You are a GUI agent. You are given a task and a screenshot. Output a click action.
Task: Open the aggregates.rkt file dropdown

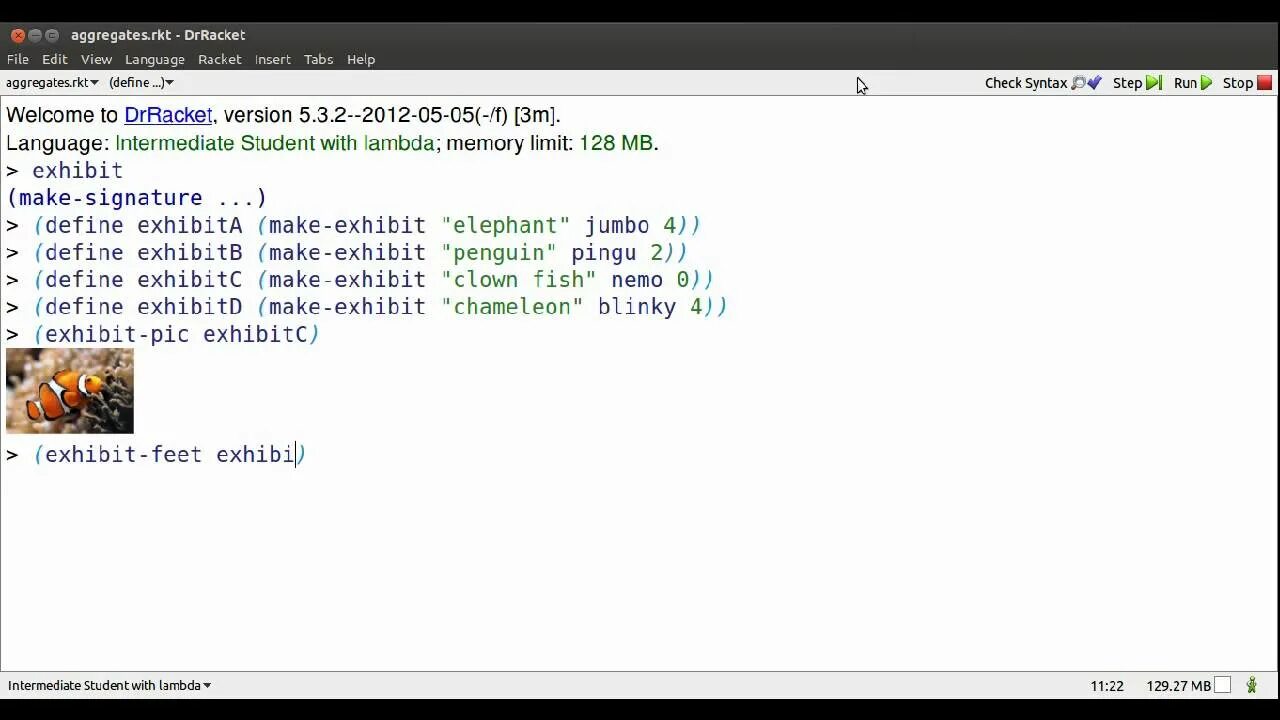[52, 83]
